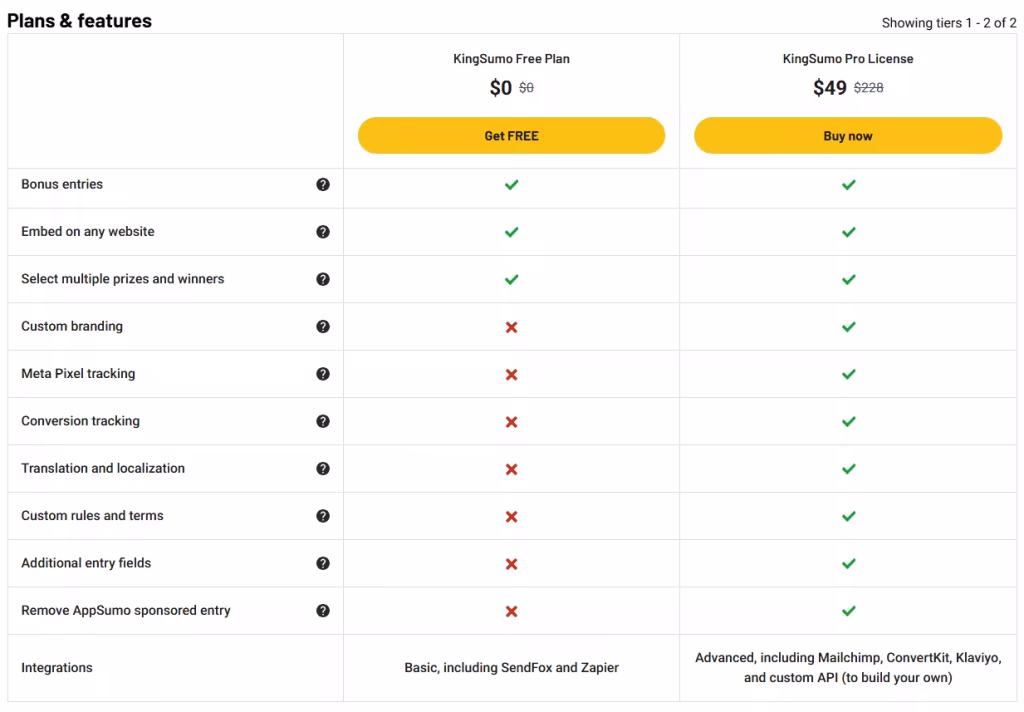Click the Get FREE button
This screenshot has height=712, width=1024.
511,135
